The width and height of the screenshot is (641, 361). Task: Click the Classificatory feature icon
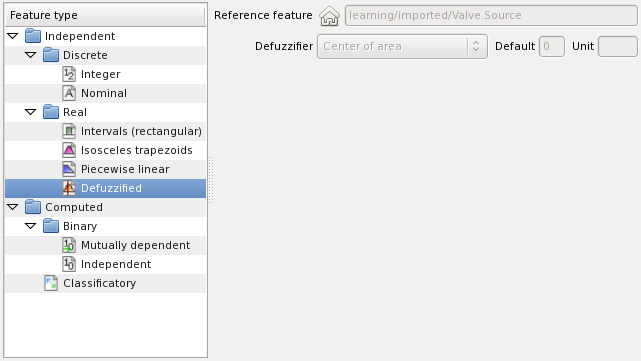point(51,283)
